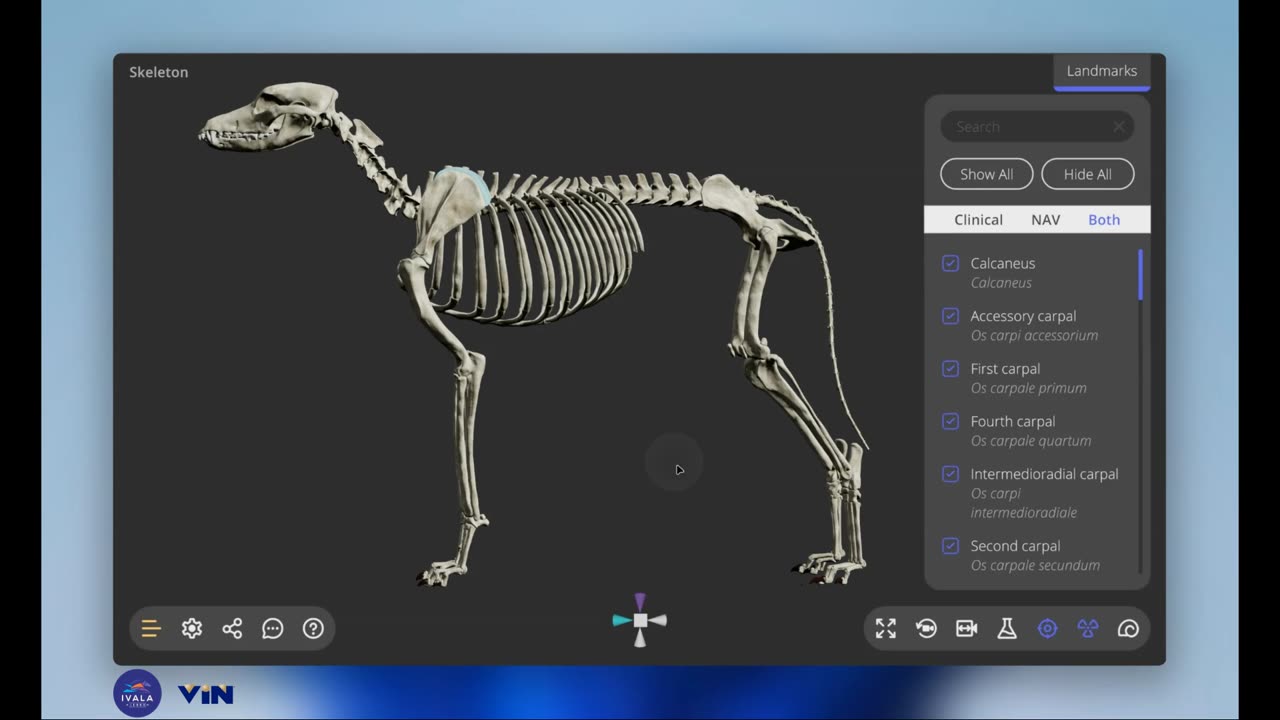Viewport: 1280px width, 720px height.
Task: Click the Skeleton title label
Action: tap(159, 72)
